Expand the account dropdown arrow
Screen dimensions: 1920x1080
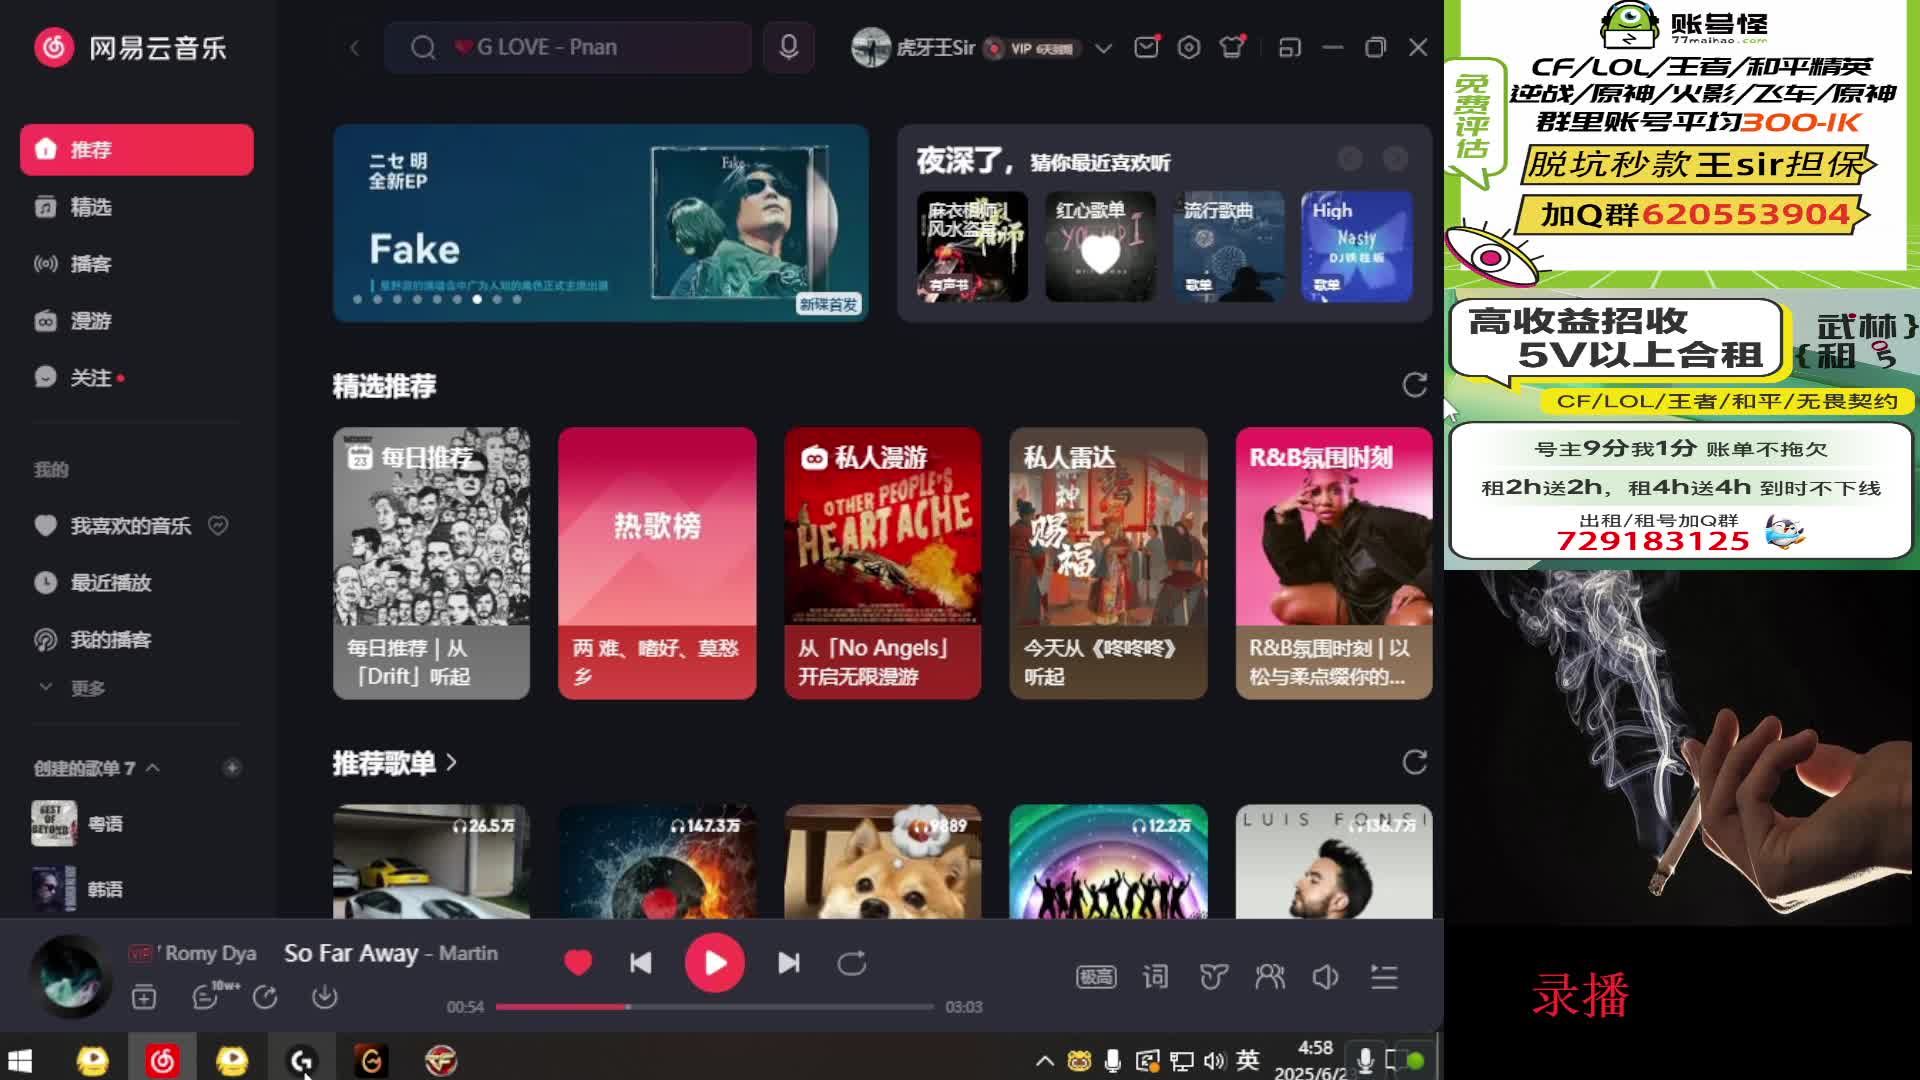1103,48
